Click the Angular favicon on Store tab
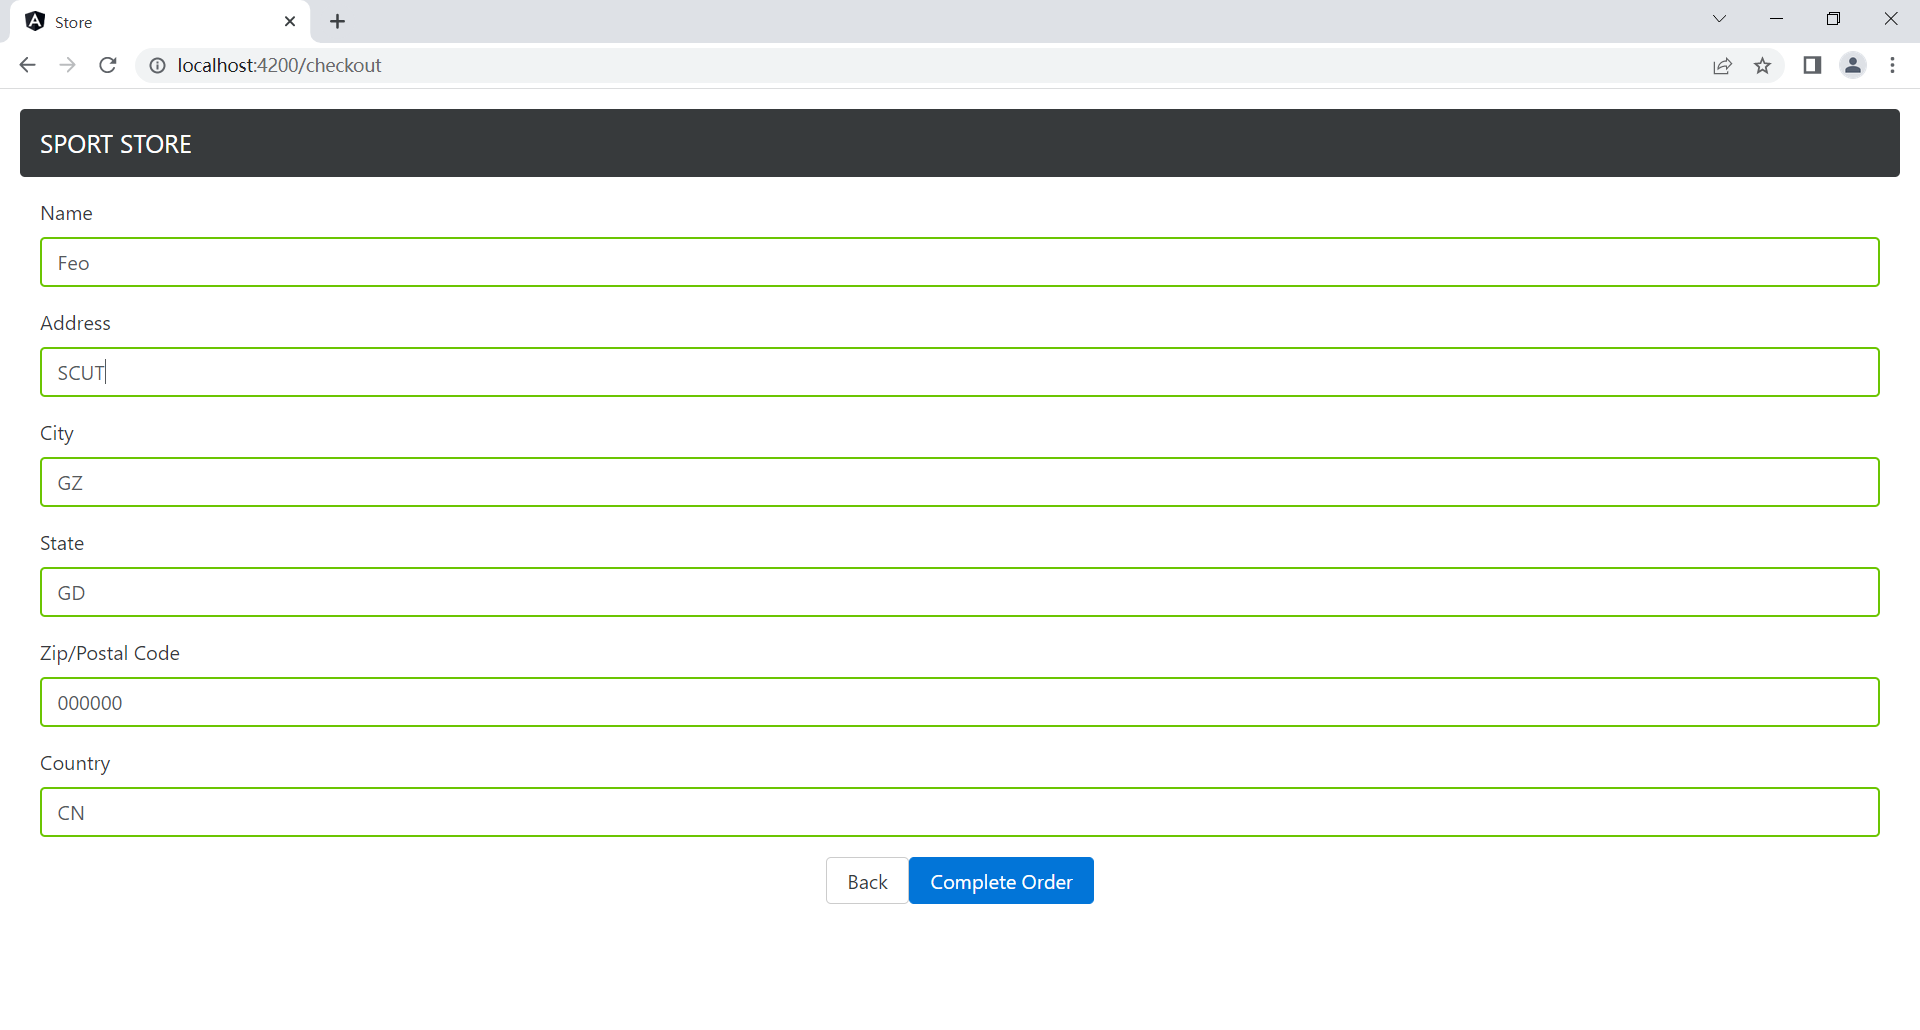1920x1030 pixels. click(35, 21)
